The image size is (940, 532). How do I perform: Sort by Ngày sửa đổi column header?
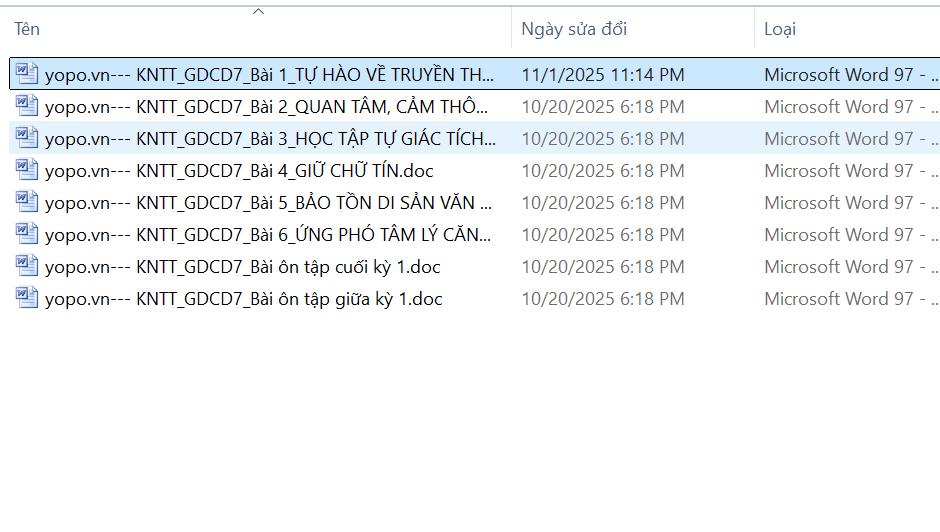[574, 29]
